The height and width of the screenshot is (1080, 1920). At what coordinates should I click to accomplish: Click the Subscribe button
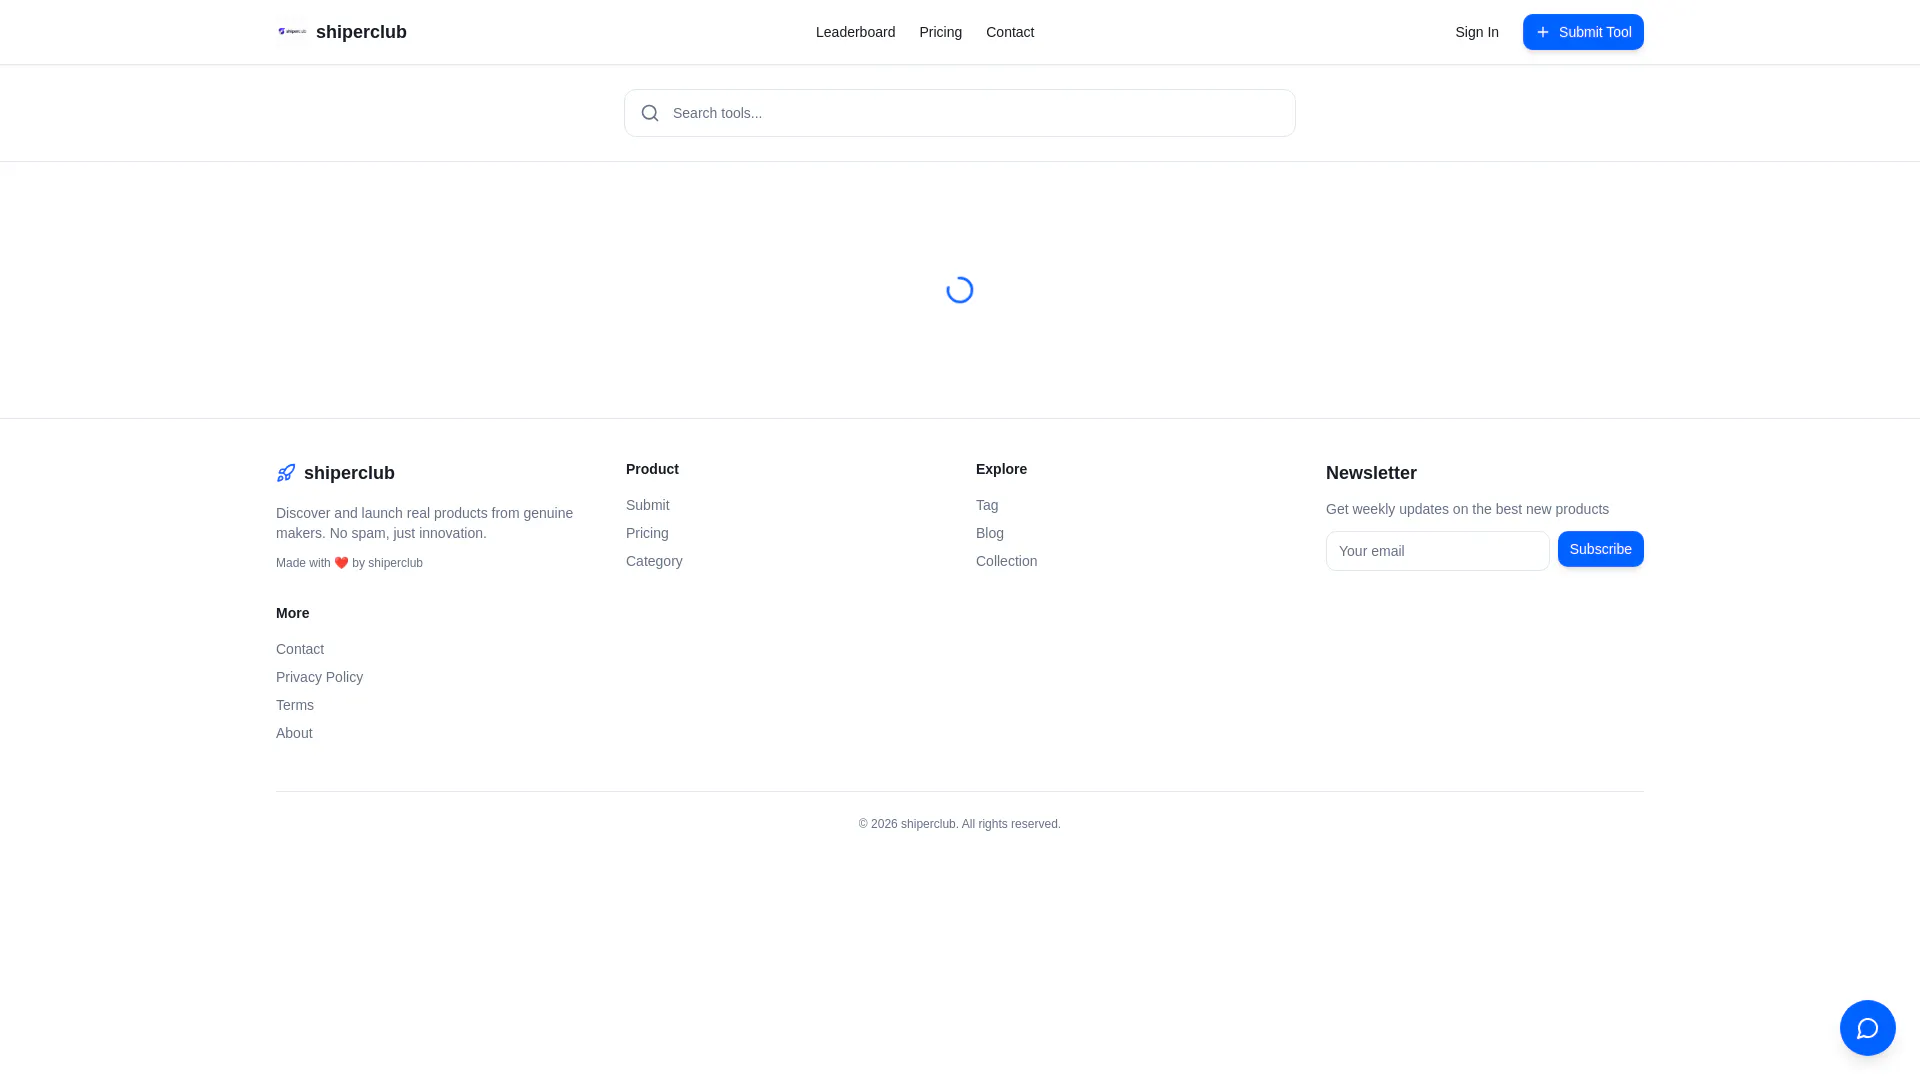pyautogui.click(x=1600, y=549)
